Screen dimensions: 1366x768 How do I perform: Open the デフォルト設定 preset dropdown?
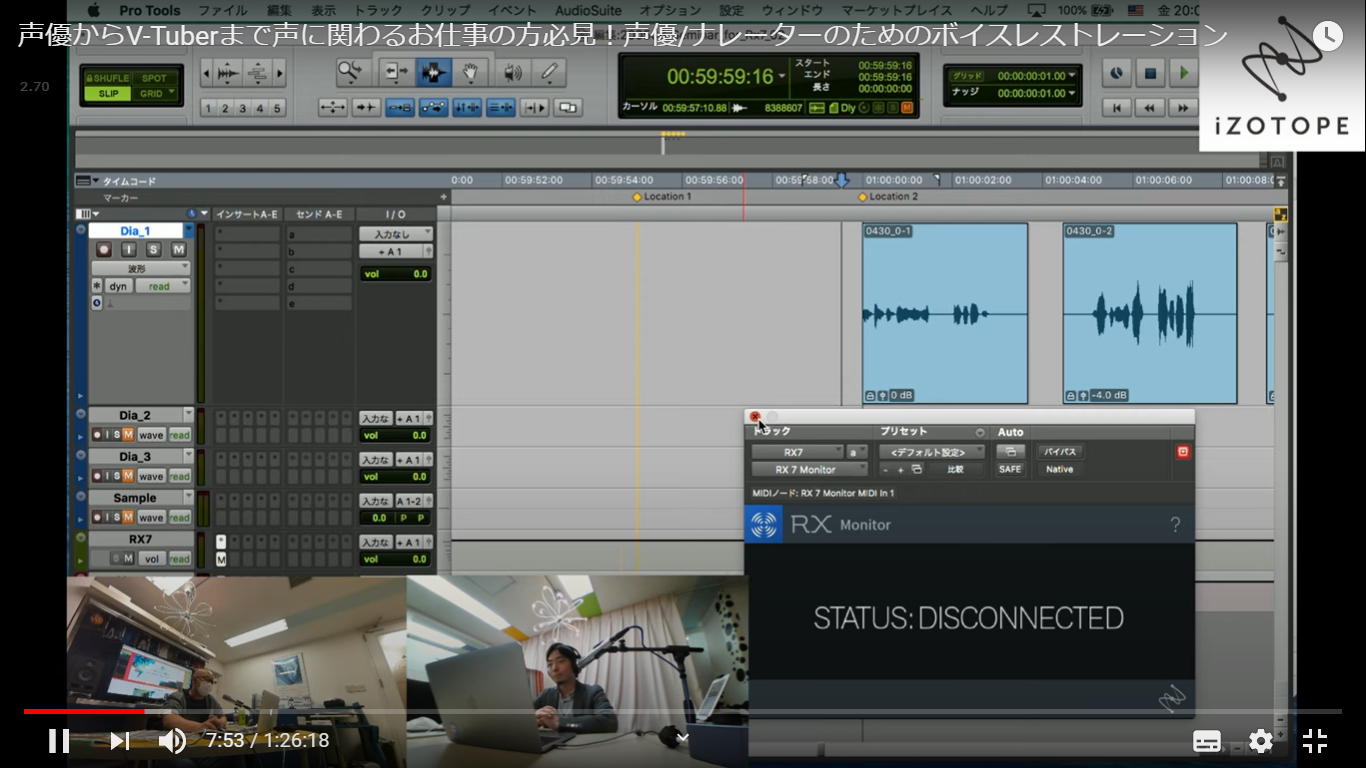[931, 452]
